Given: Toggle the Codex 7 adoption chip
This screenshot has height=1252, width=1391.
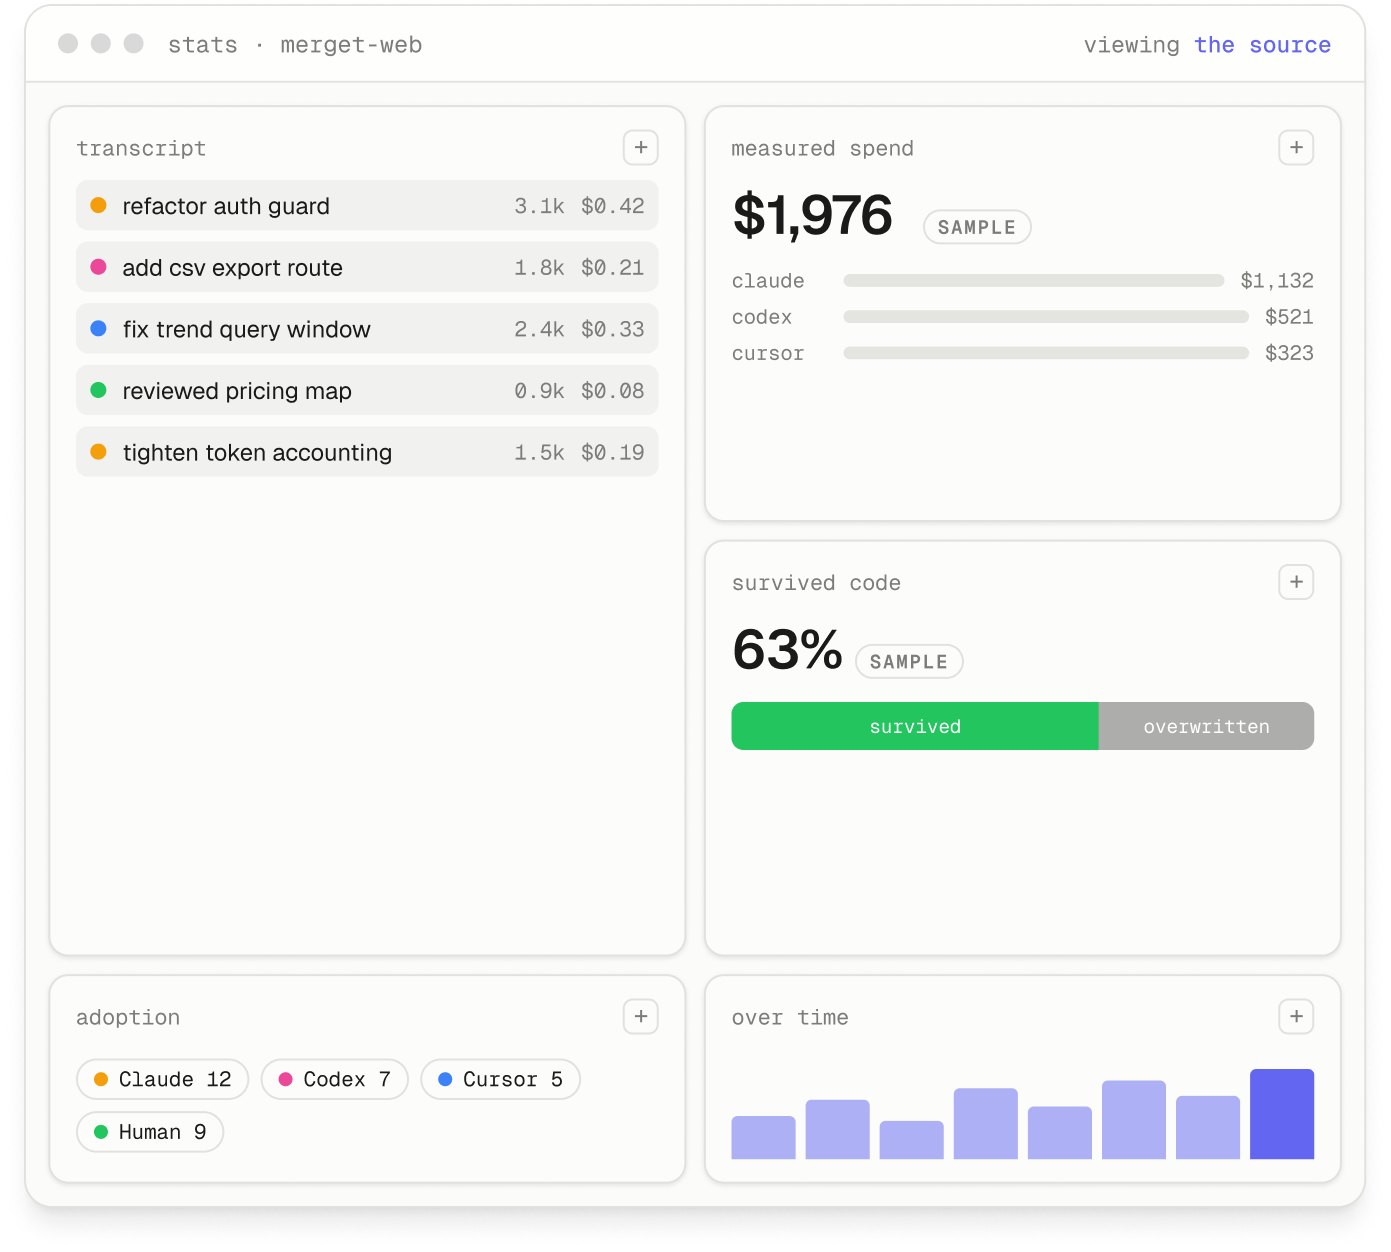Looking at the screenshot, I should click(x=335, y=1080).
